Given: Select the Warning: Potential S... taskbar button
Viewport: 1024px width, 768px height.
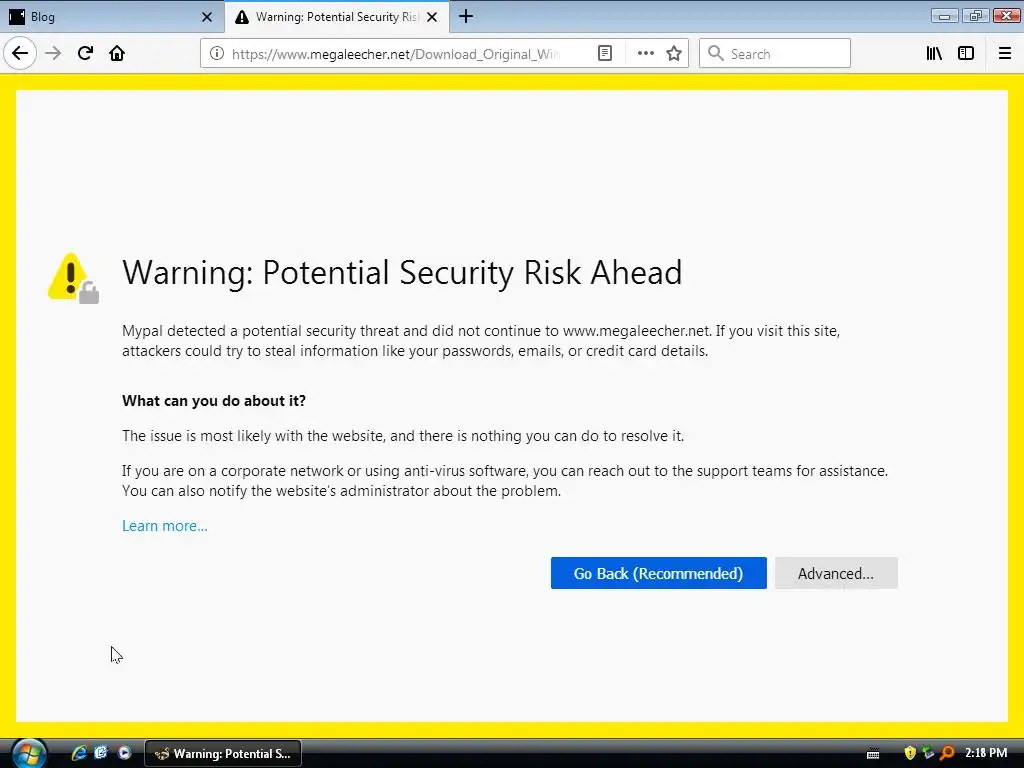Looking at the screenshot, I should click(223, 754).
